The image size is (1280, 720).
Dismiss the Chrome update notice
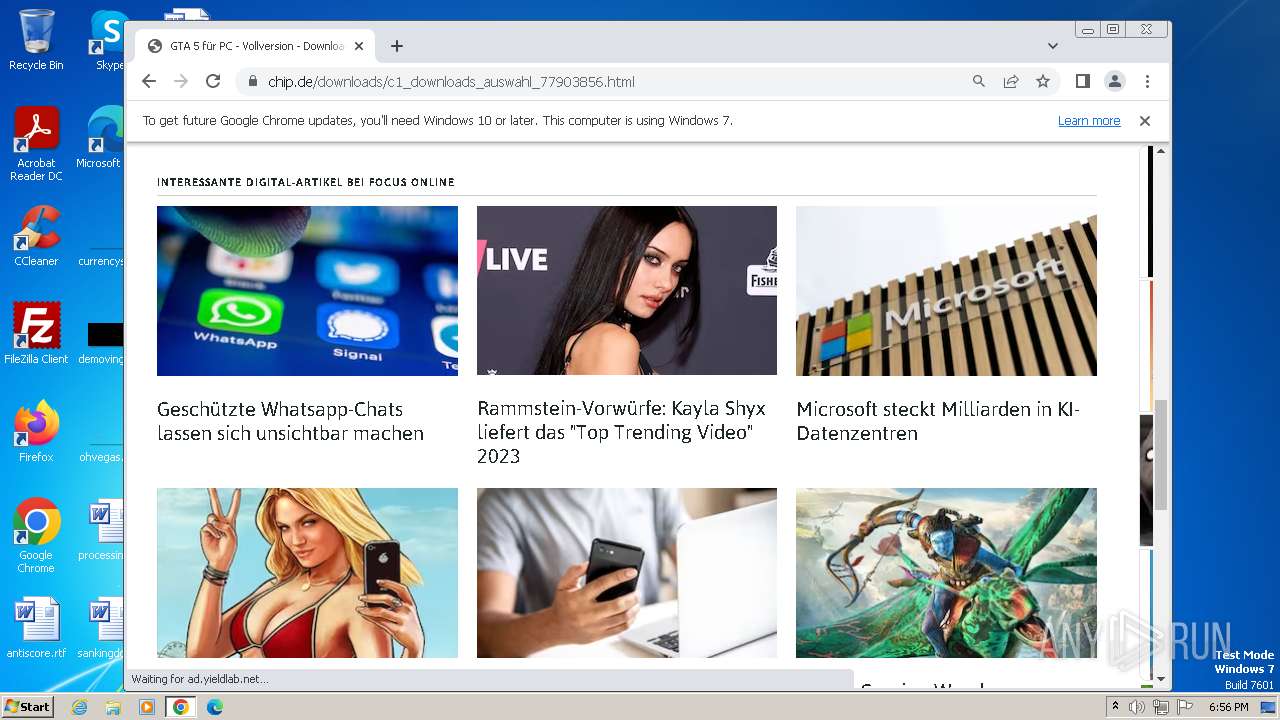[x=1145, y=121]
